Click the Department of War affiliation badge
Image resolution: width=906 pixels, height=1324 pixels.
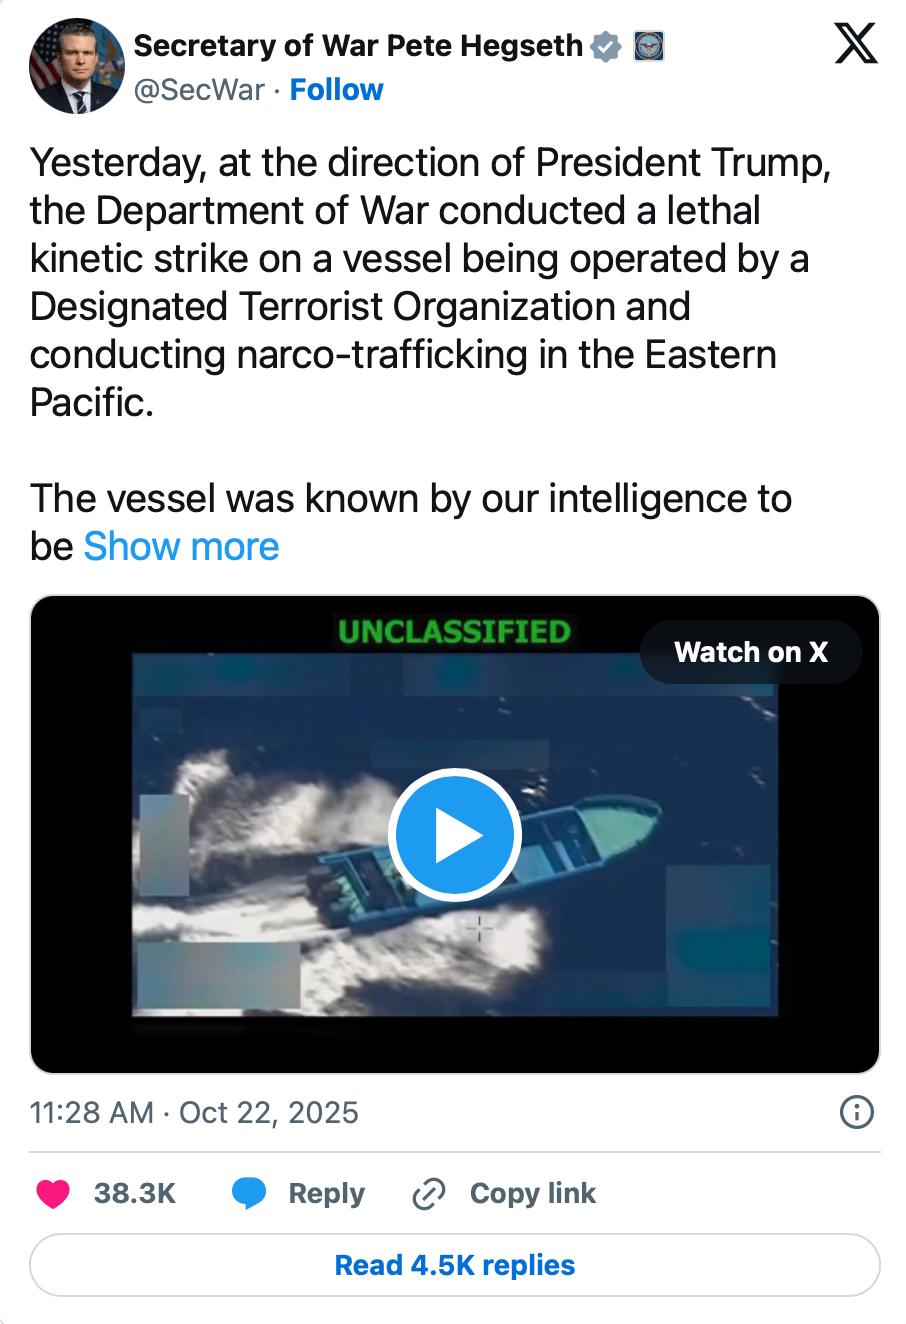(649, 46)
